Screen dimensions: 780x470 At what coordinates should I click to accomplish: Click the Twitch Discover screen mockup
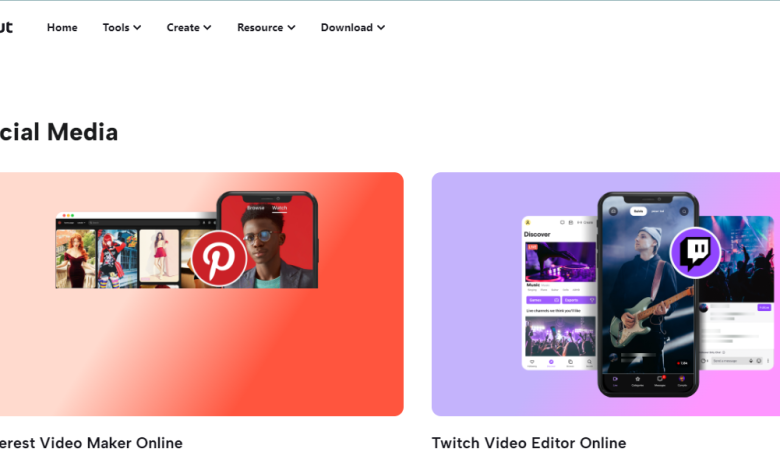click(559, 295)
